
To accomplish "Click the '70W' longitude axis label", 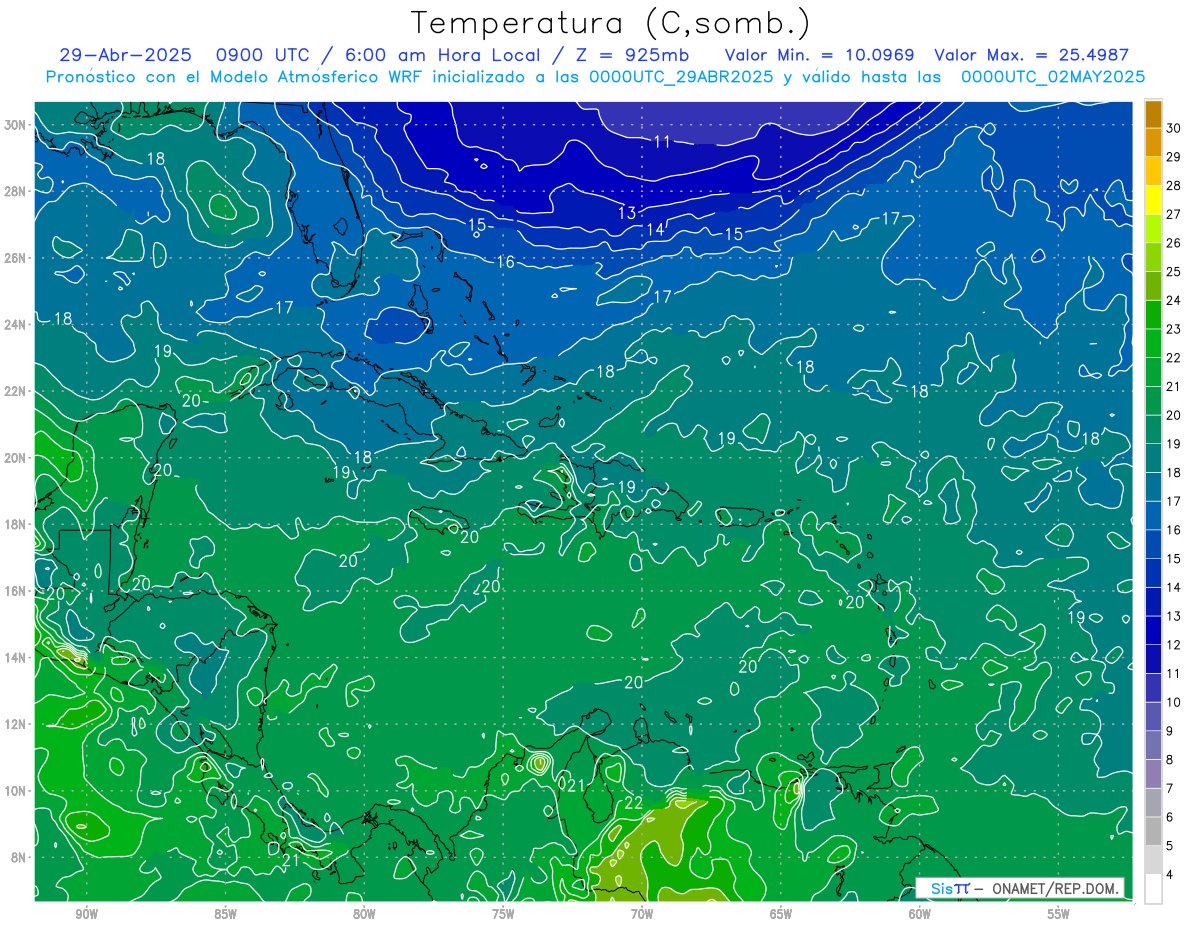I will pyautogui.click(x=642, y=914).
